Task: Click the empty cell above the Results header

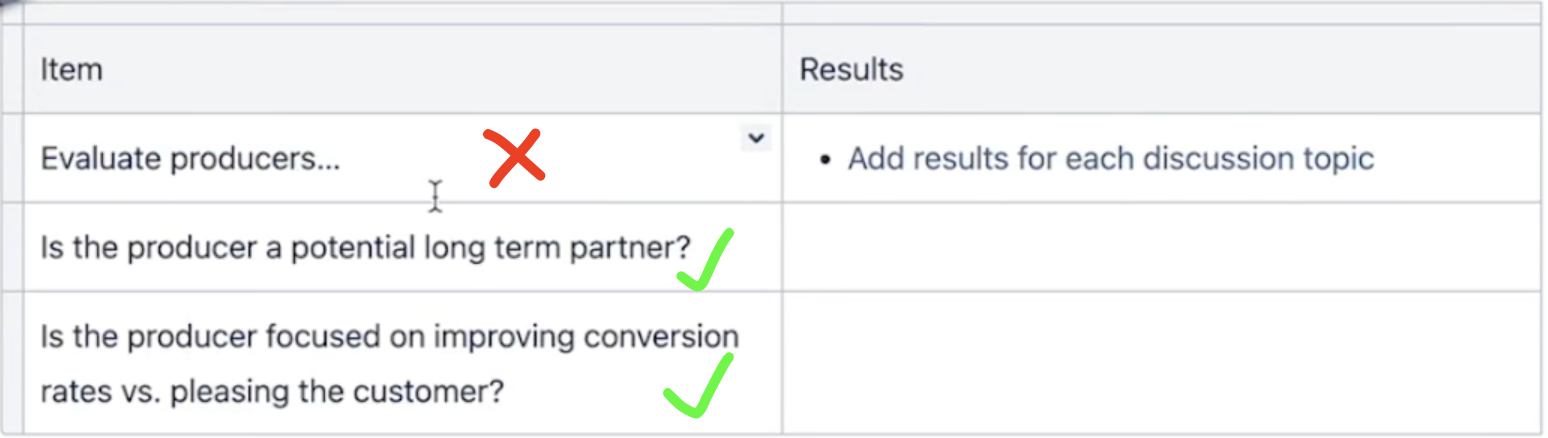Action: (x=1161, y=12)
